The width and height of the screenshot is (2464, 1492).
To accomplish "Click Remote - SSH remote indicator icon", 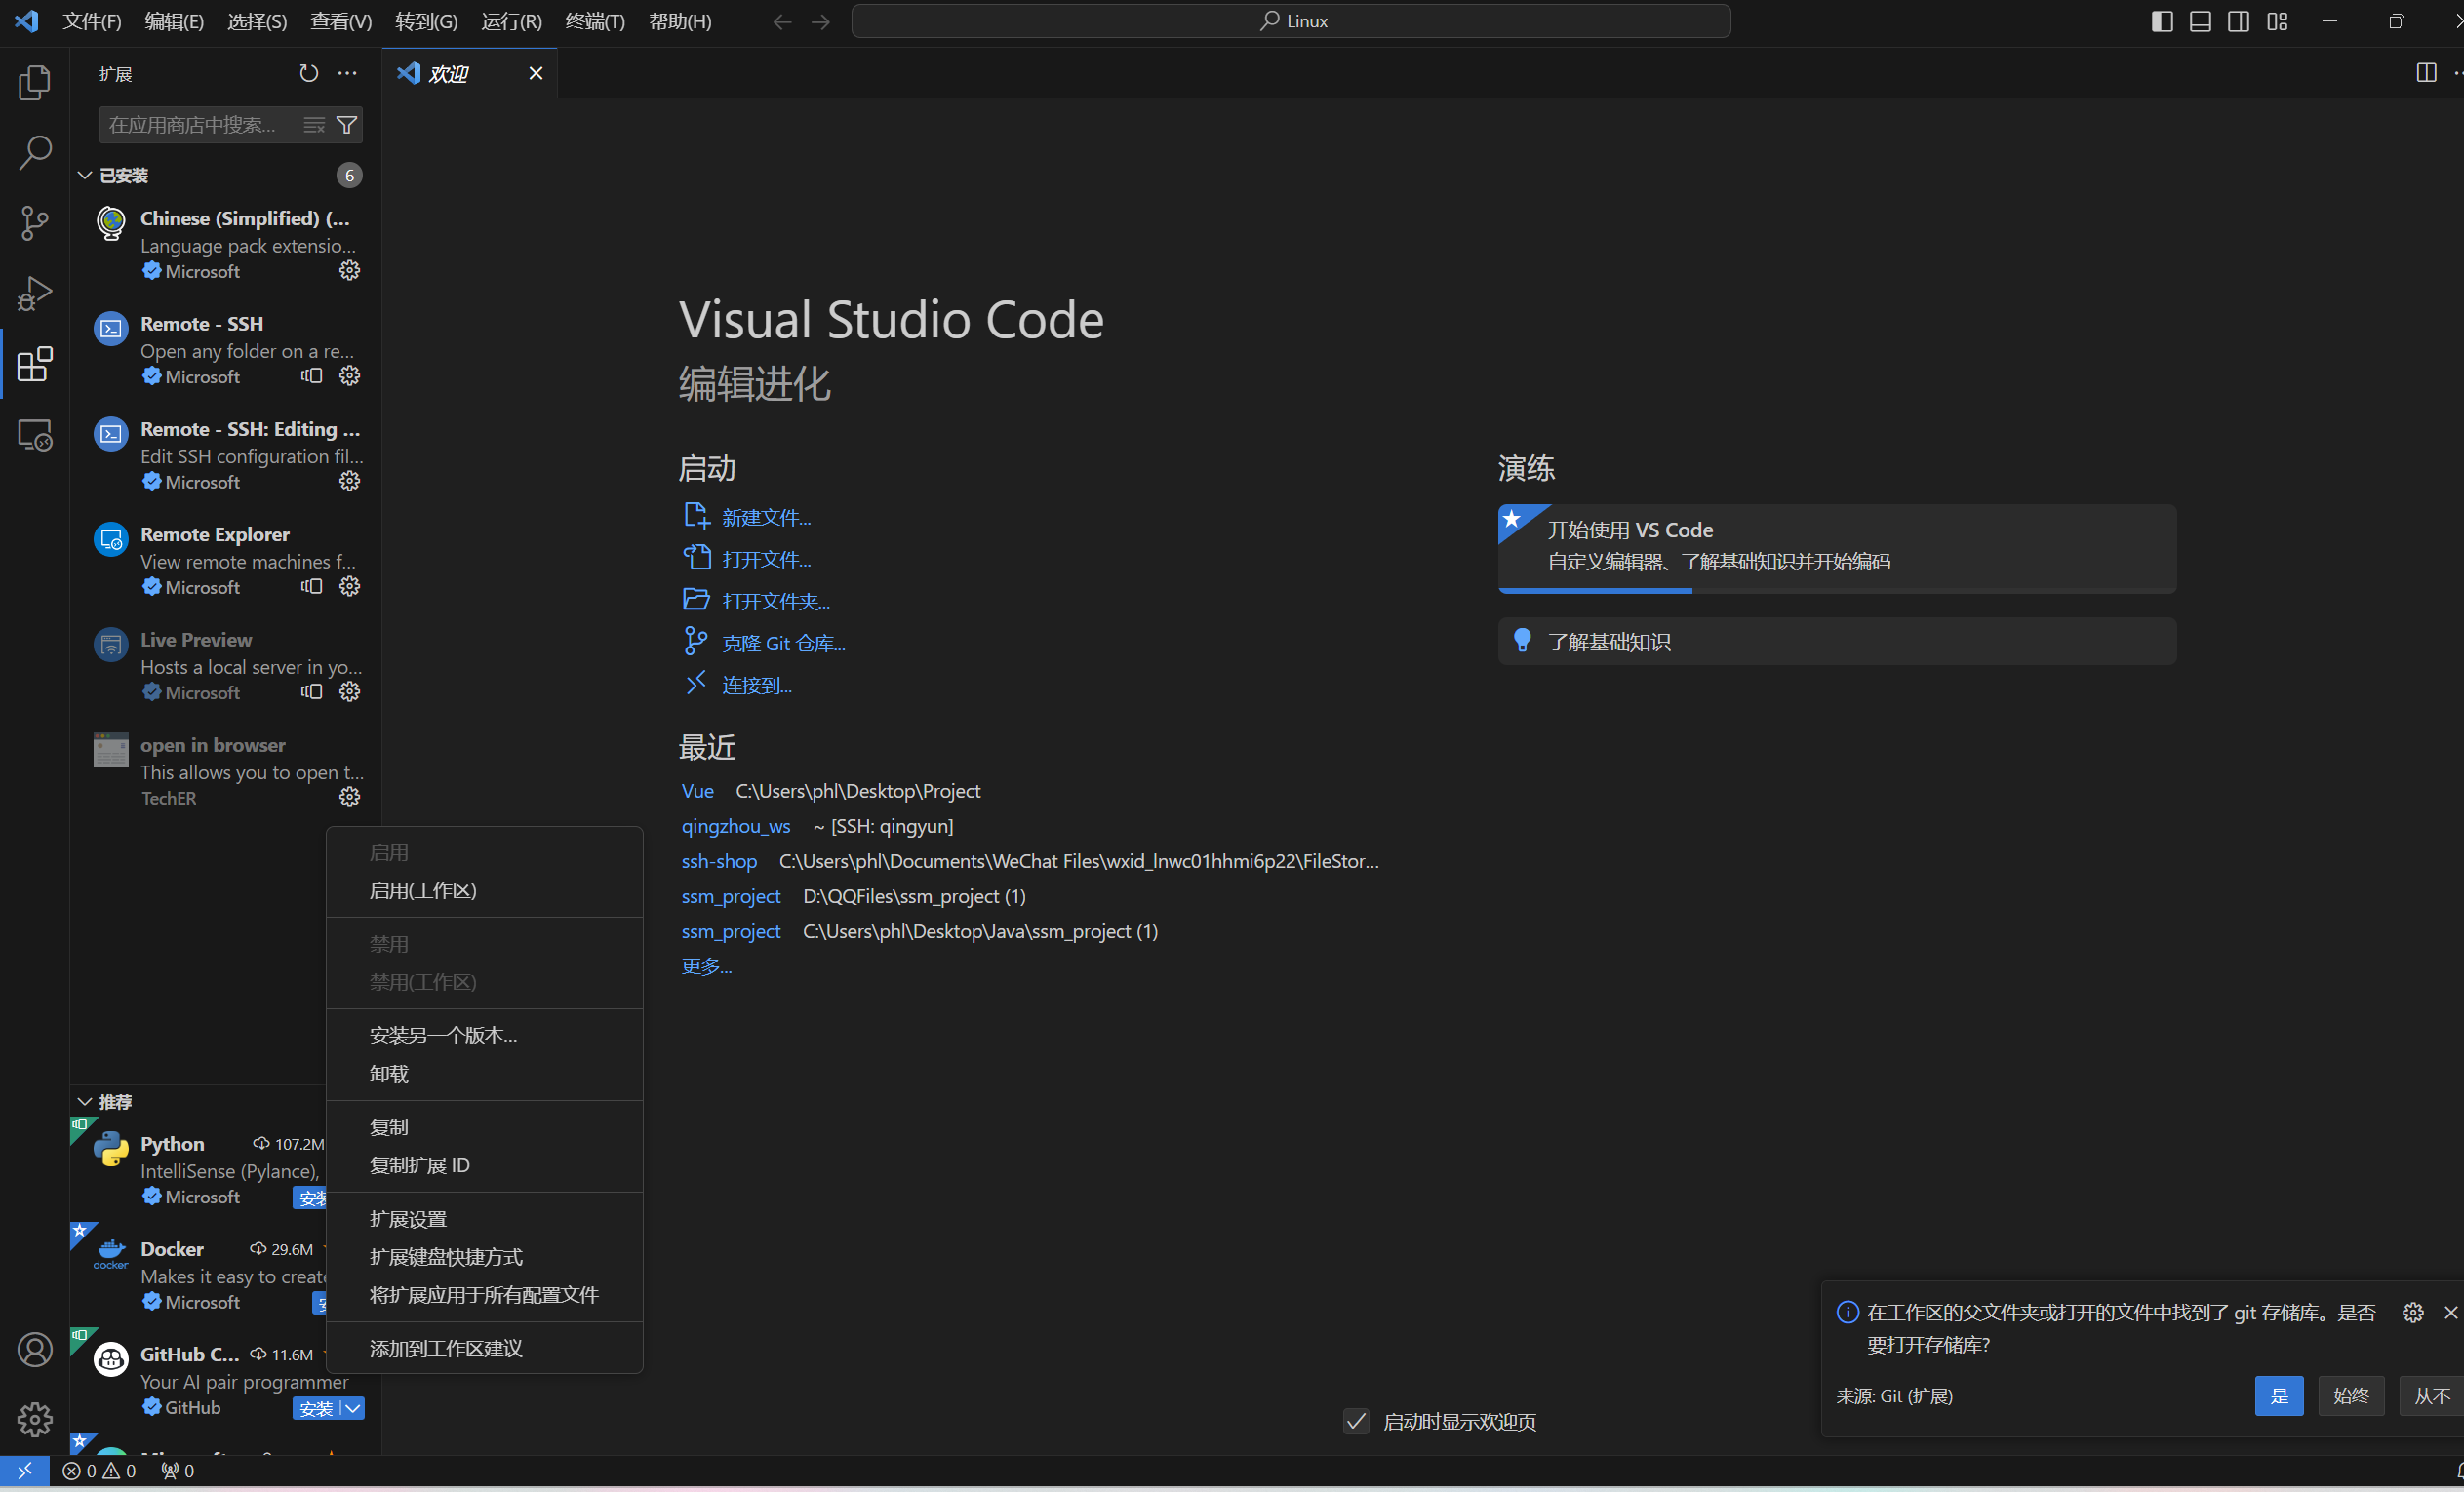I will (312, 375).
